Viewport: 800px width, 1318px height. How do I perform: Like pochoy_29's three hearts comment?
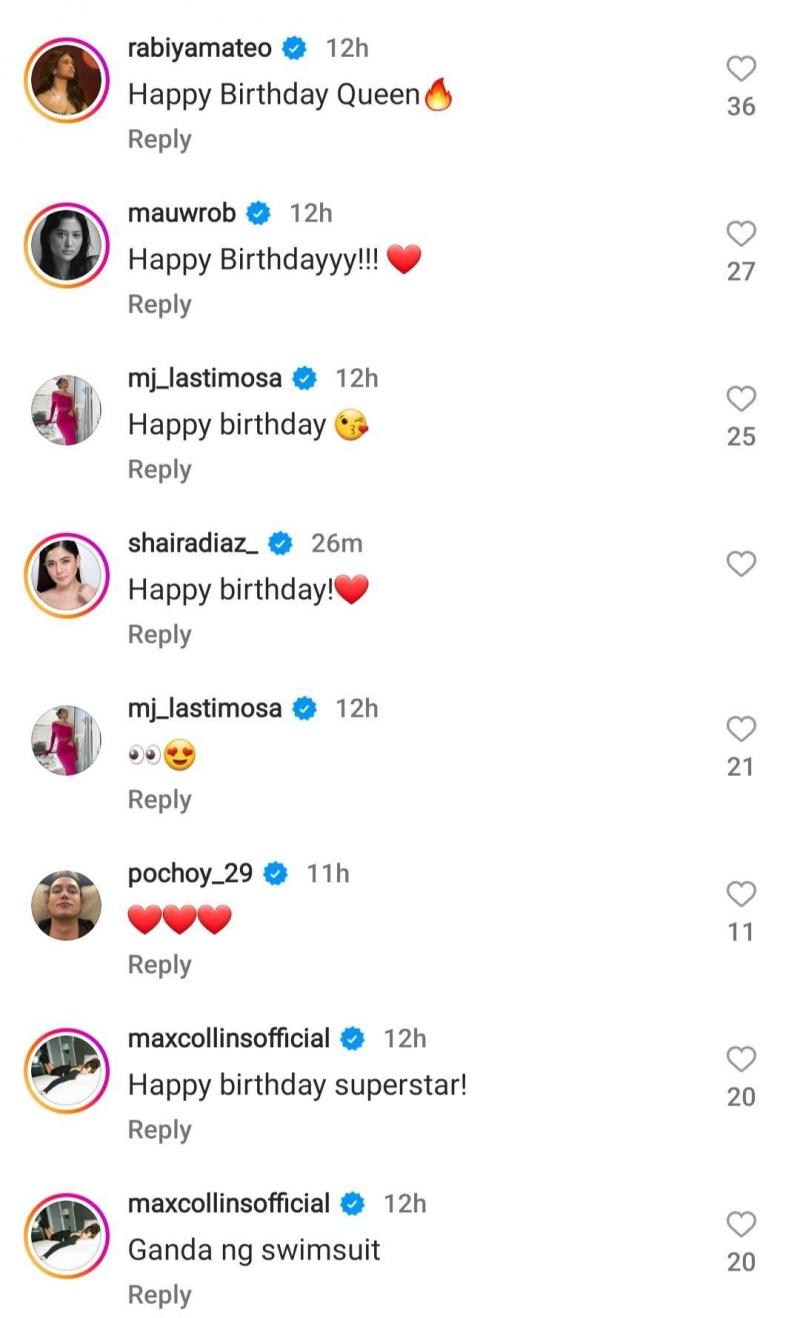click(x=740, y=894)
